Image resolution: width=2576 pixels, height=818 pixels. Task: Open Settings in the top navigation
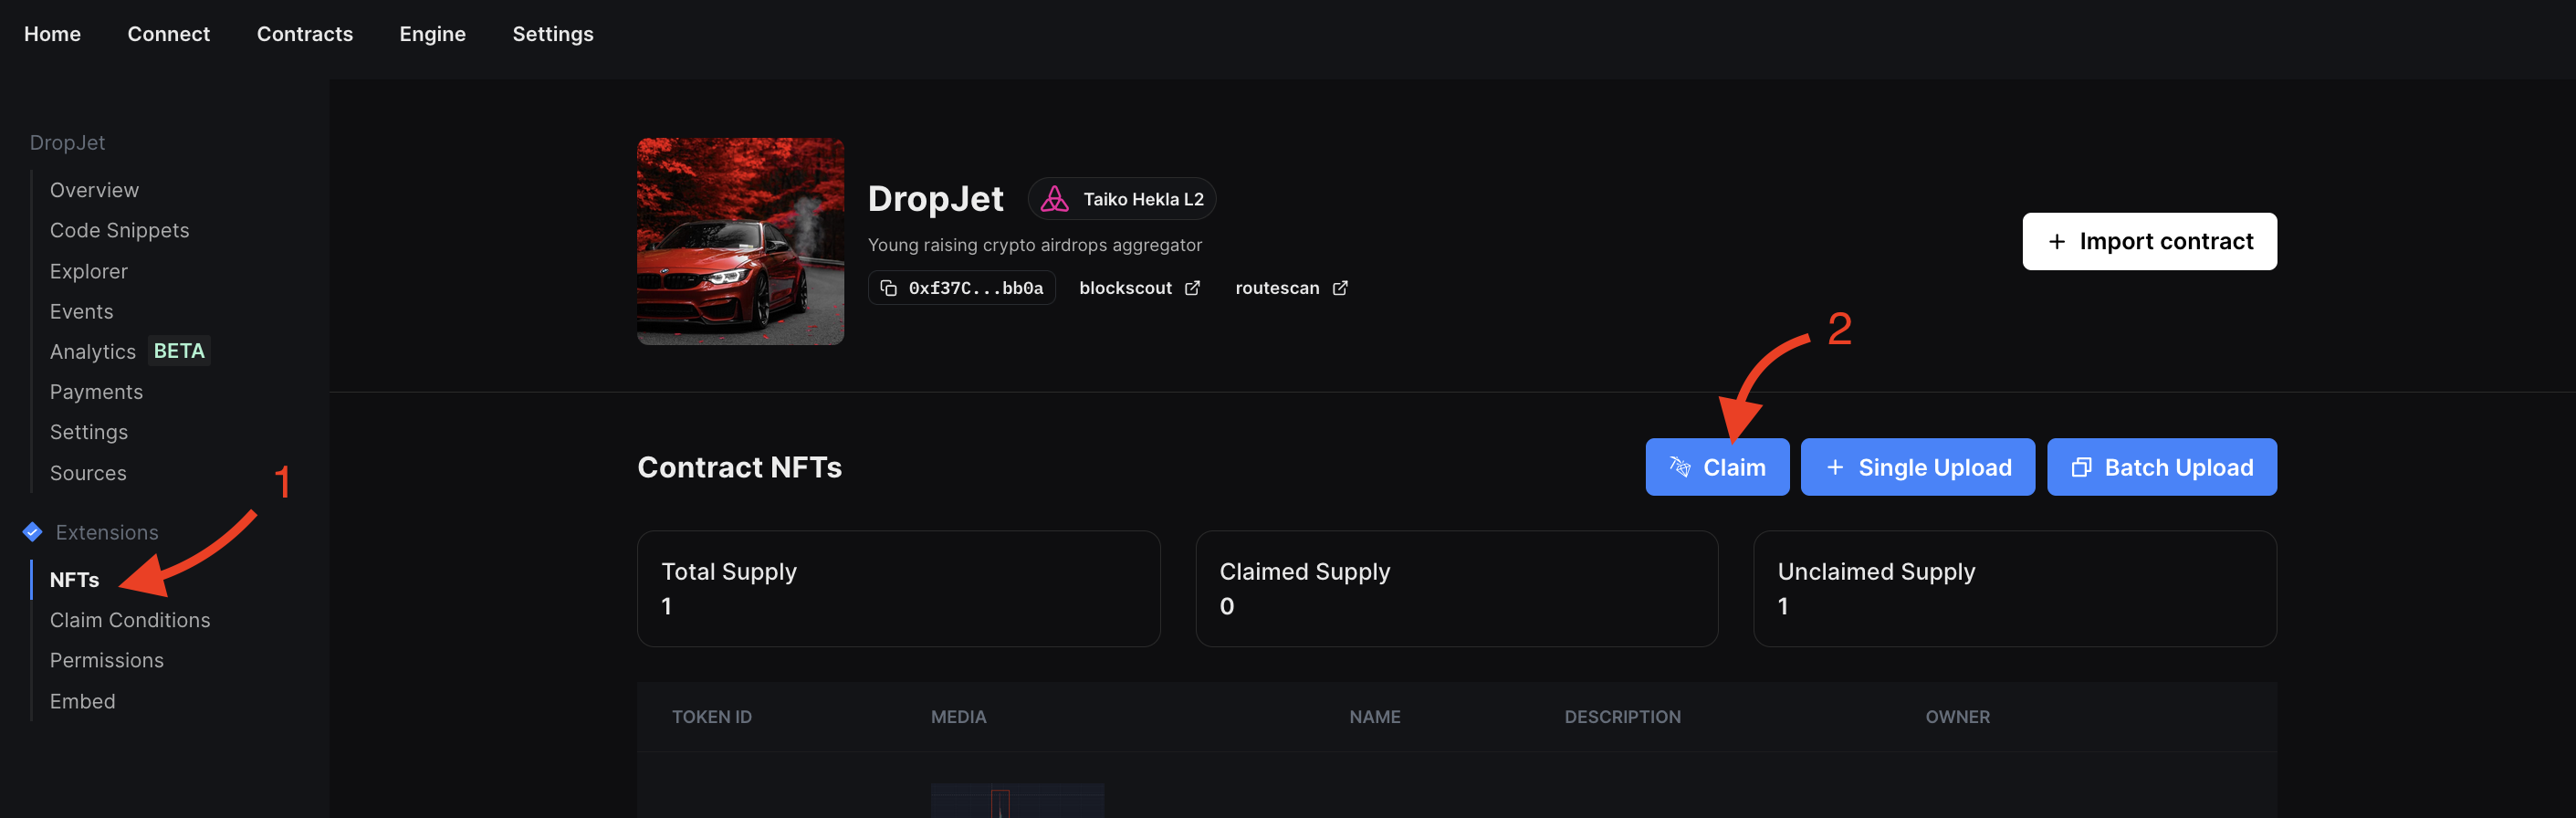click(x=553, y=34)
